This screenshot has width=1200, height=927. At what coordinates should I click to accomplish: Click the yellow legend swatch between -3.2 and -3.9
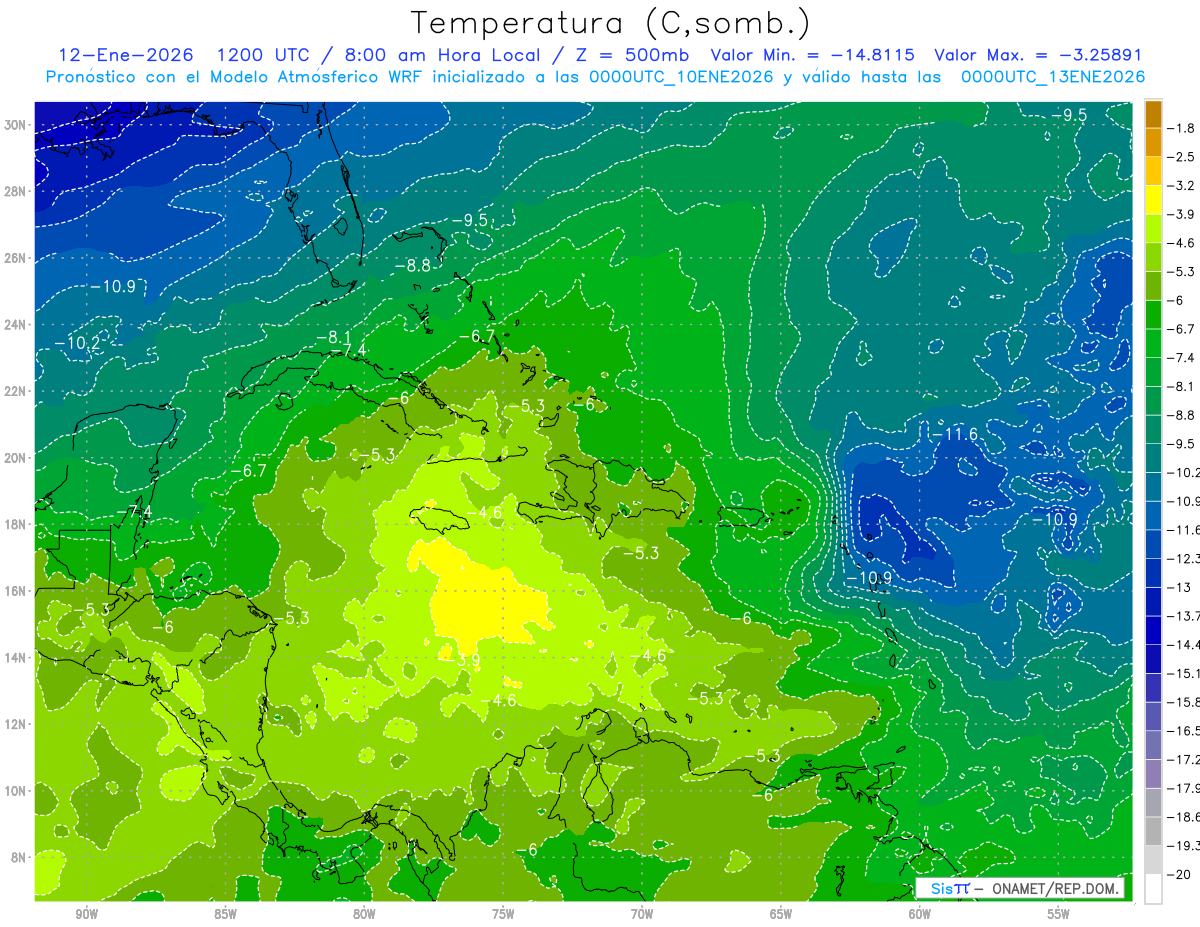[1153, 199]
